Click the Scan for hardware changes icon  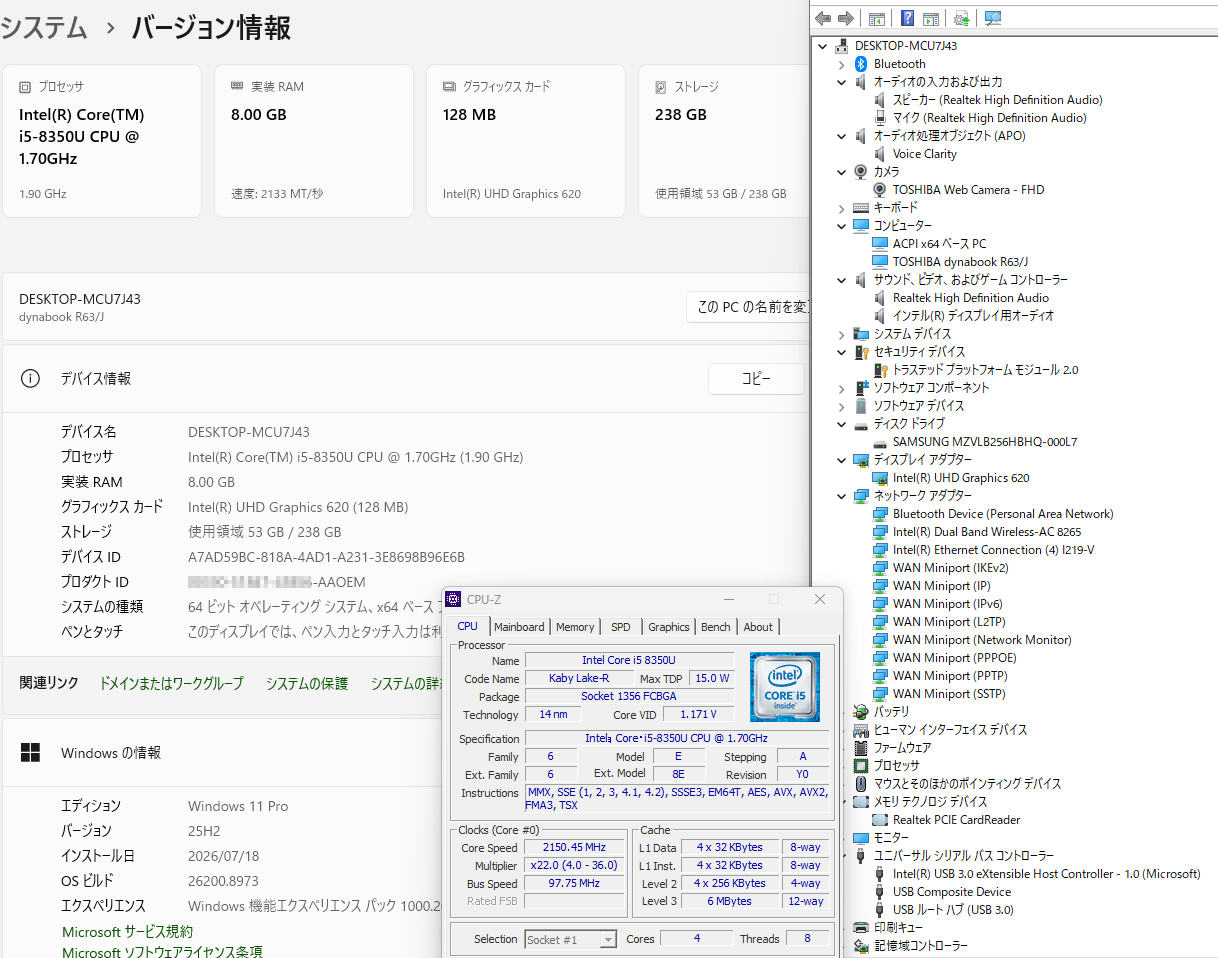pyautogui.click(x=993, y=18)
